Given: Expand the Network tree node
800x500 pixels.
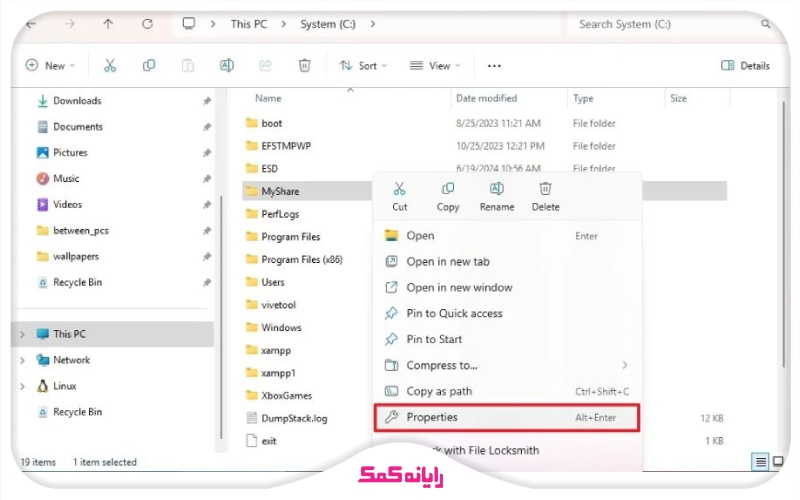Looking at the screenshot, I should 22,360.
